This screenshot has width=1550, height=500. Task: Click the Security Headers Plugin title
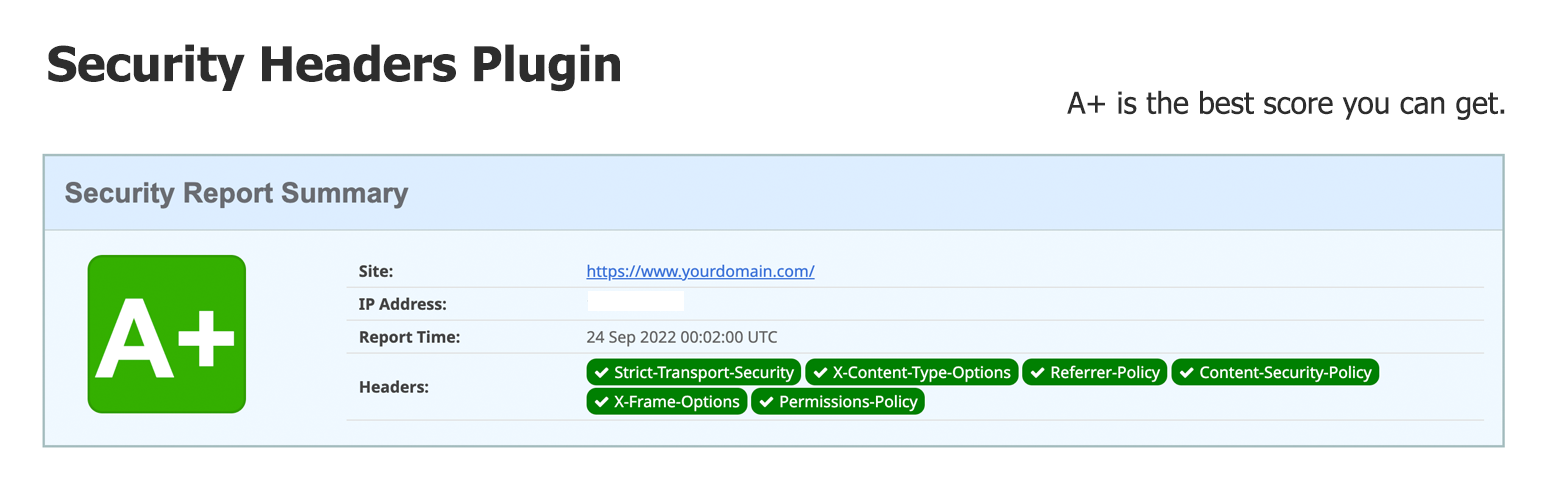click(334, 66)
